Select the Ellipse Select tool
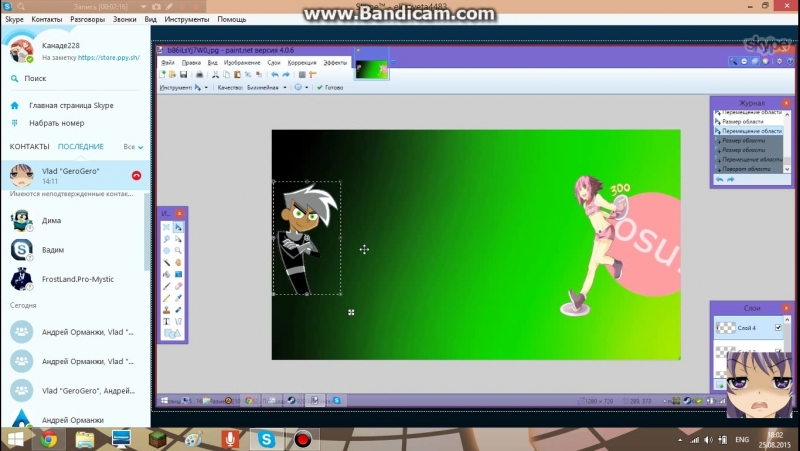This screenshot has width=800, height=451. [166, 250]
